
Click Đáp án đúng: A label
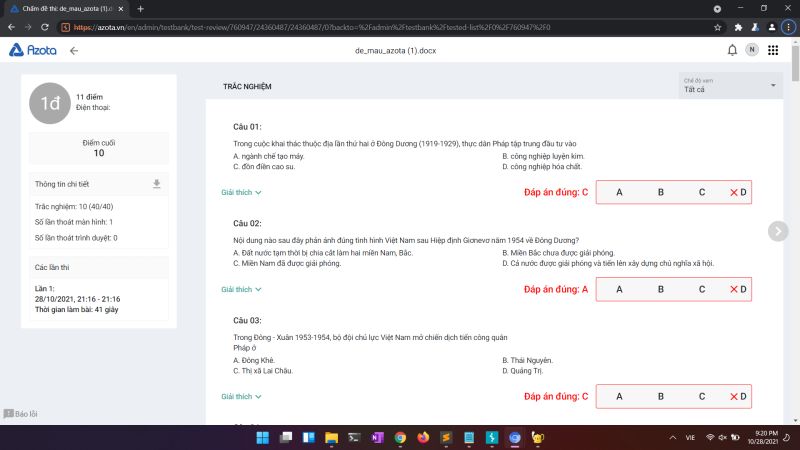tap(556, 289)
